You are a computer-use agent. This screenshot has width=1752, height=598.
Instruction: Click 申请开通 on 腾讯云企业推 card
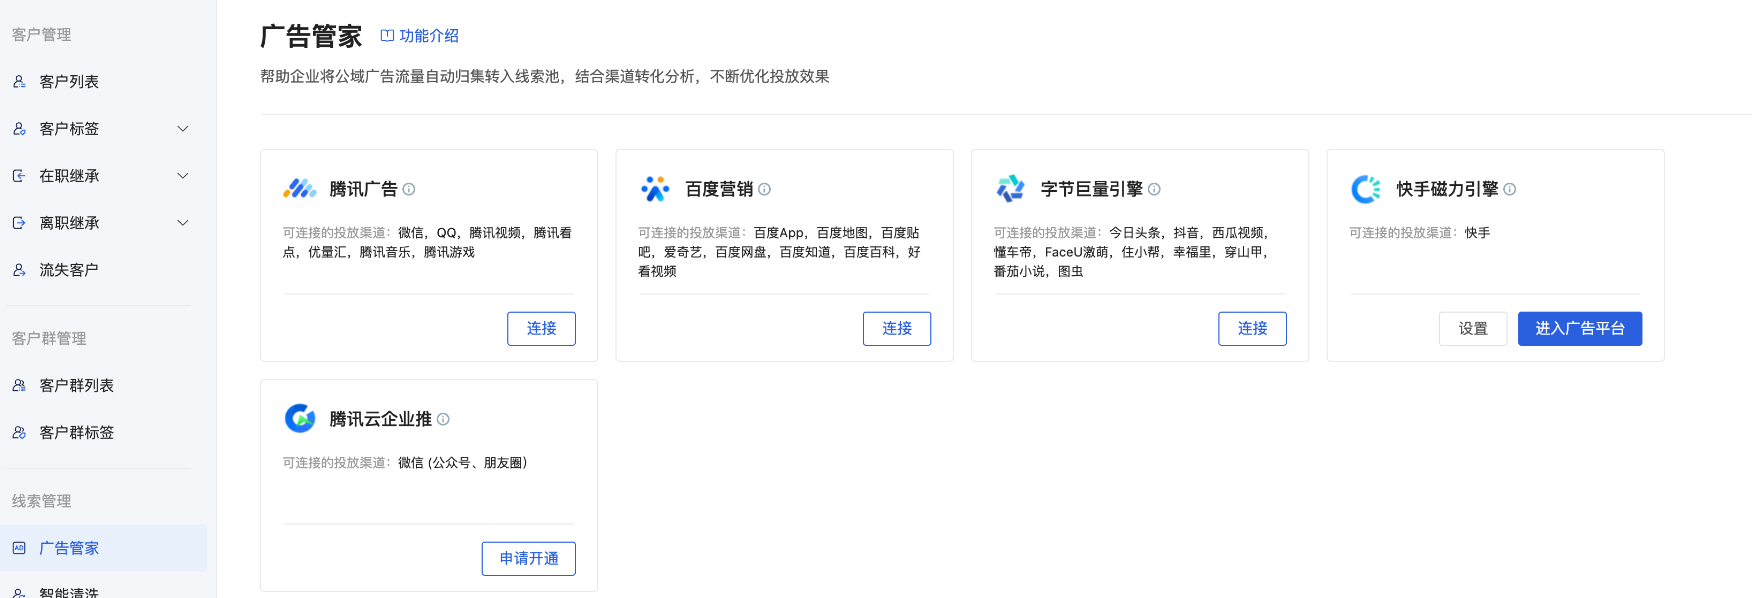tap(529, 559)
